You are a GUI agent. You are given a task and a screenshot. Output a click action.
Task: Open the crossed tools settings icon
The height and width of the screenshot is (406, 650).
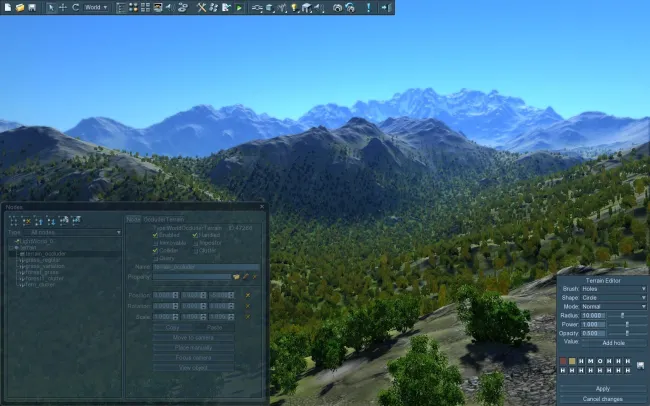[201, 7]
